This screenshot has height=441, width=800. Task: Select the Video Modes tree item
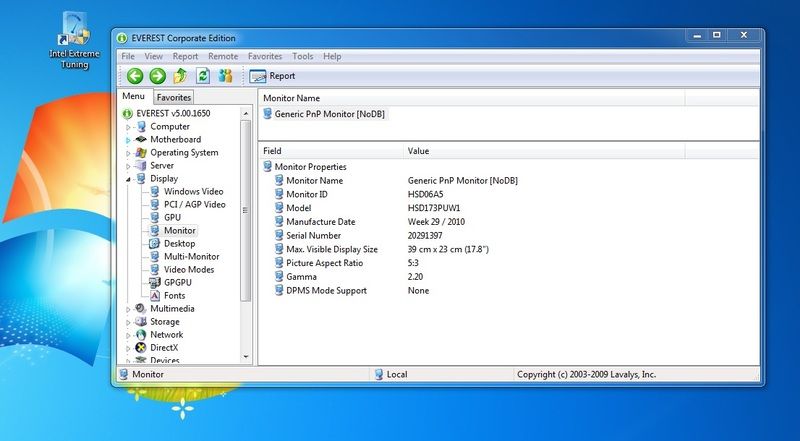point(189,270)
